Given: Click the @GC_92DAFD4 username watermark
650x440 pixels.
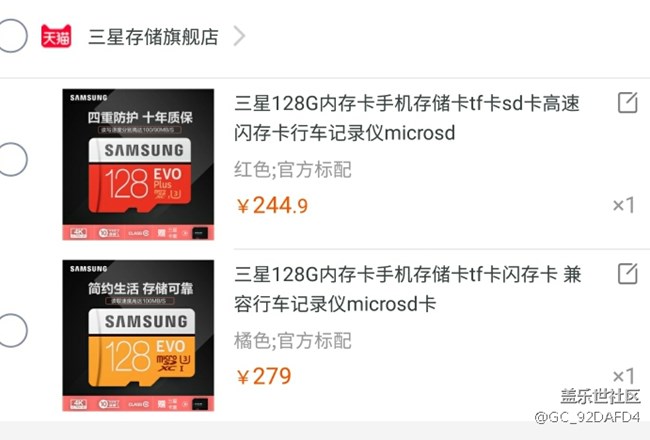Looking at the screenshot, I should pyautogui.click(x=587, y=417).
